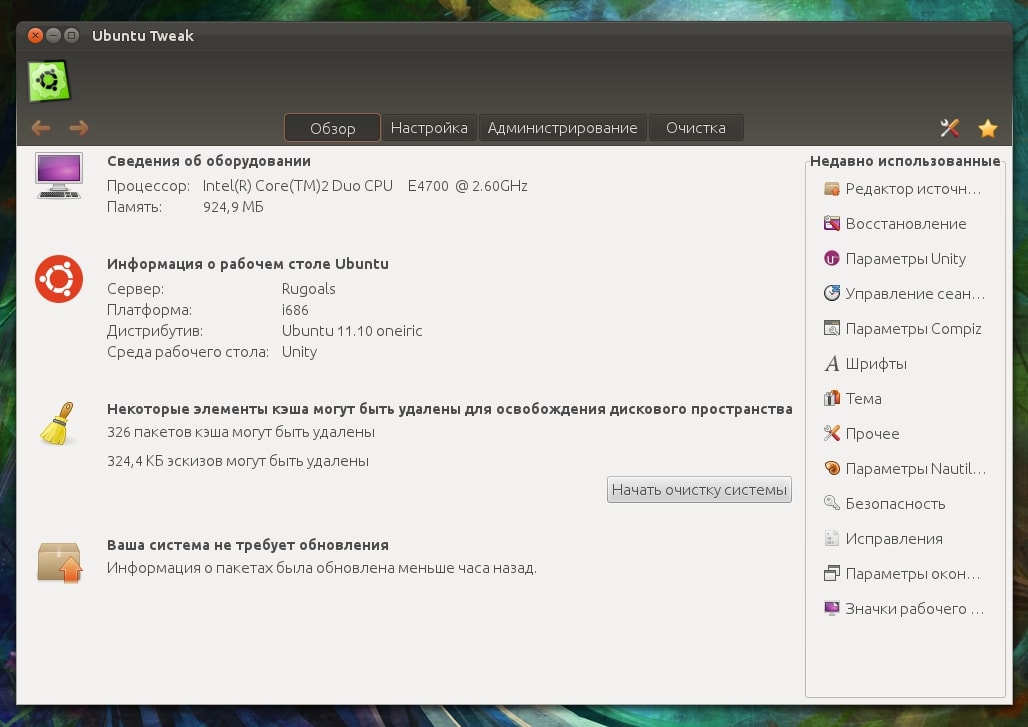Open Редактор источн… recent item label

913,189
